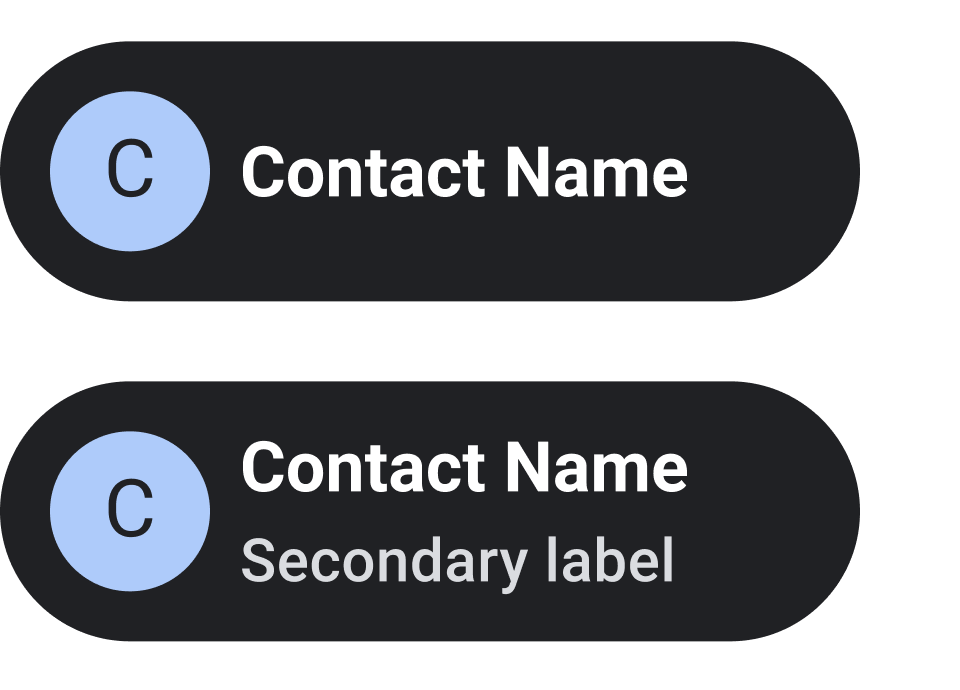This screenshot has height=690, width=960.
Task: Open the profile picture of the first contact
Action: click(130, 171)
